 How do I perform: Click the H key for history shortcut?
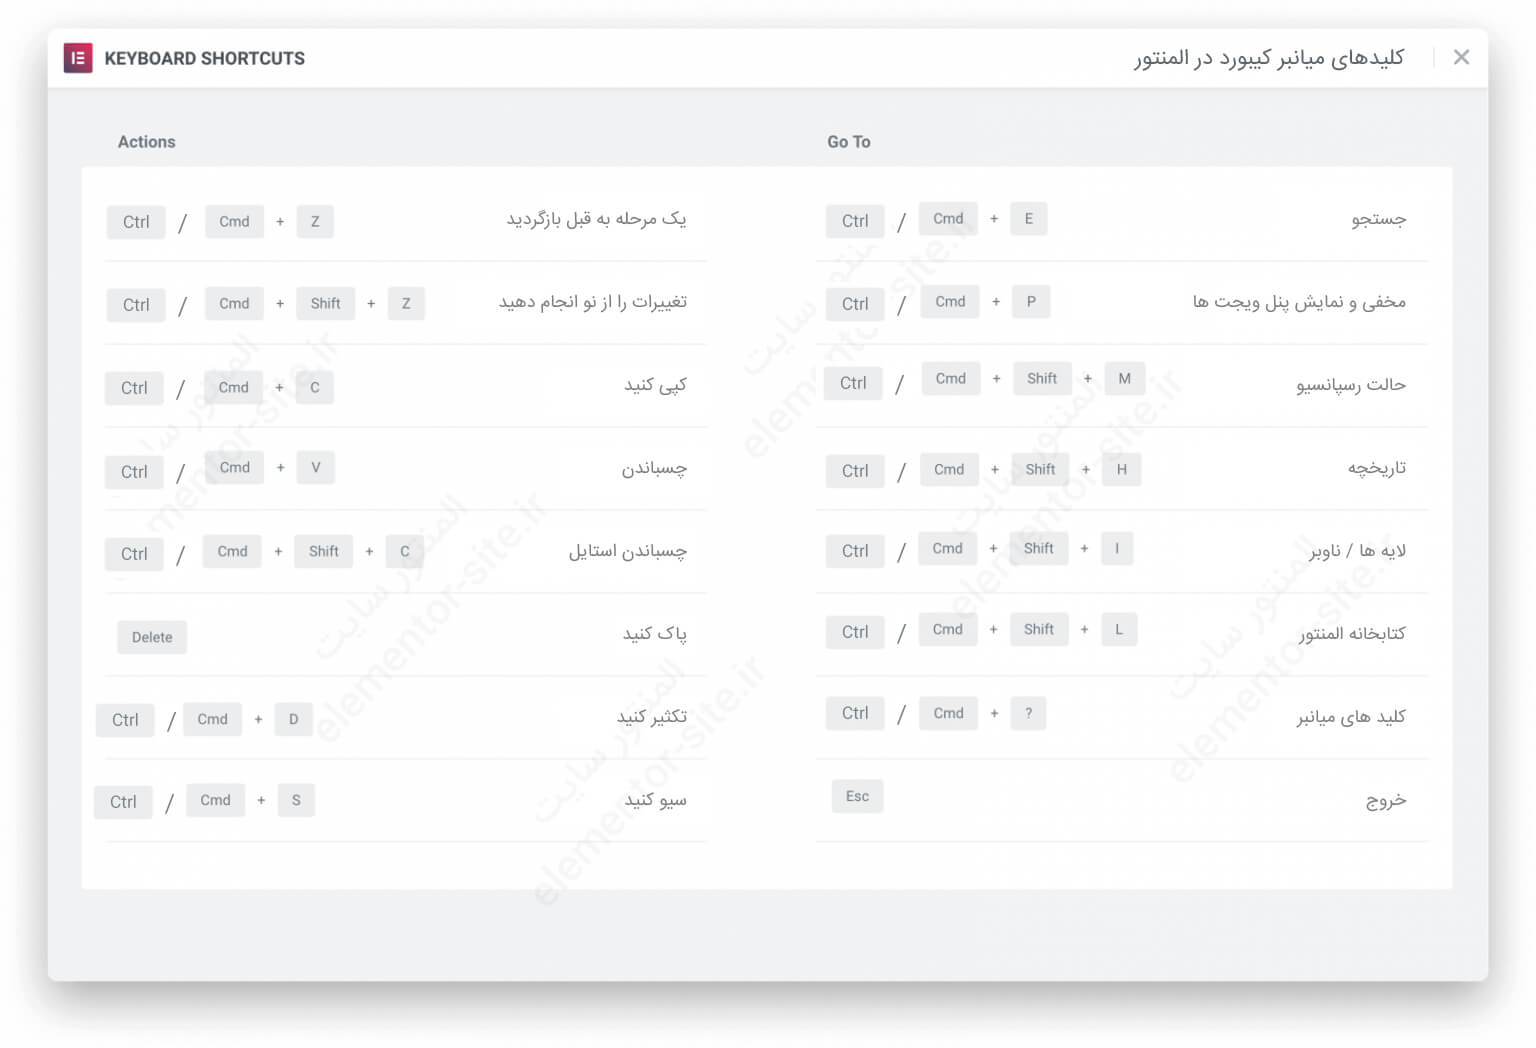click(x=1121, y=469)
